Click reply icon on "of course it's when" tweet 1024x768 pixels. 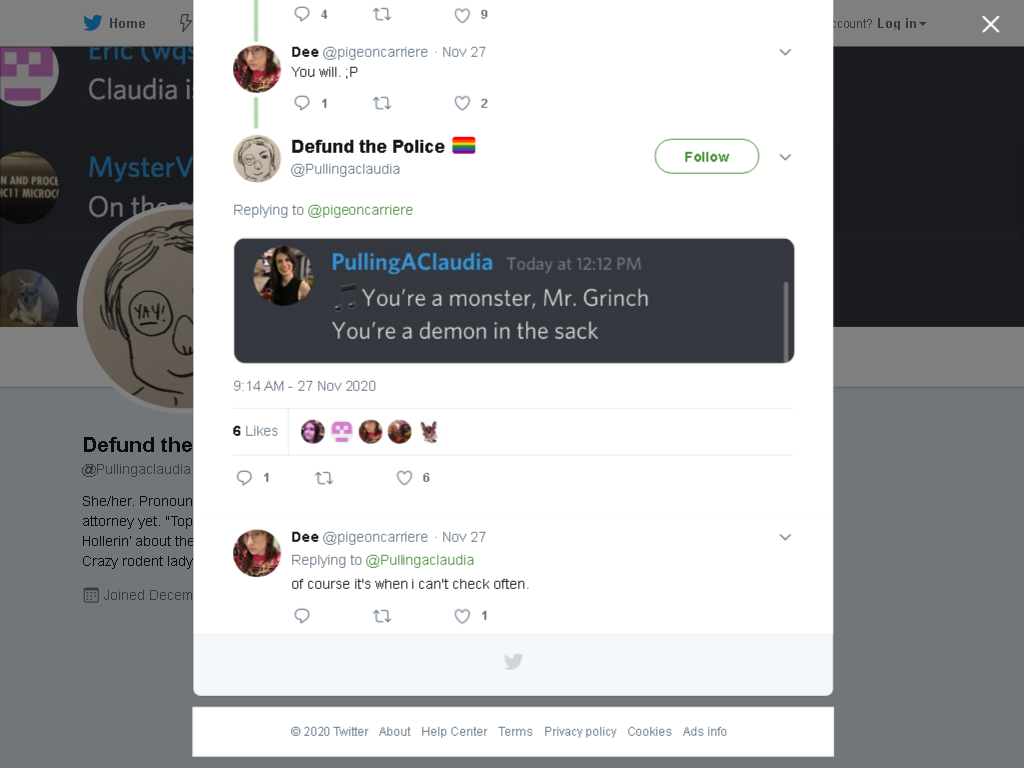[x=302, y=615]
